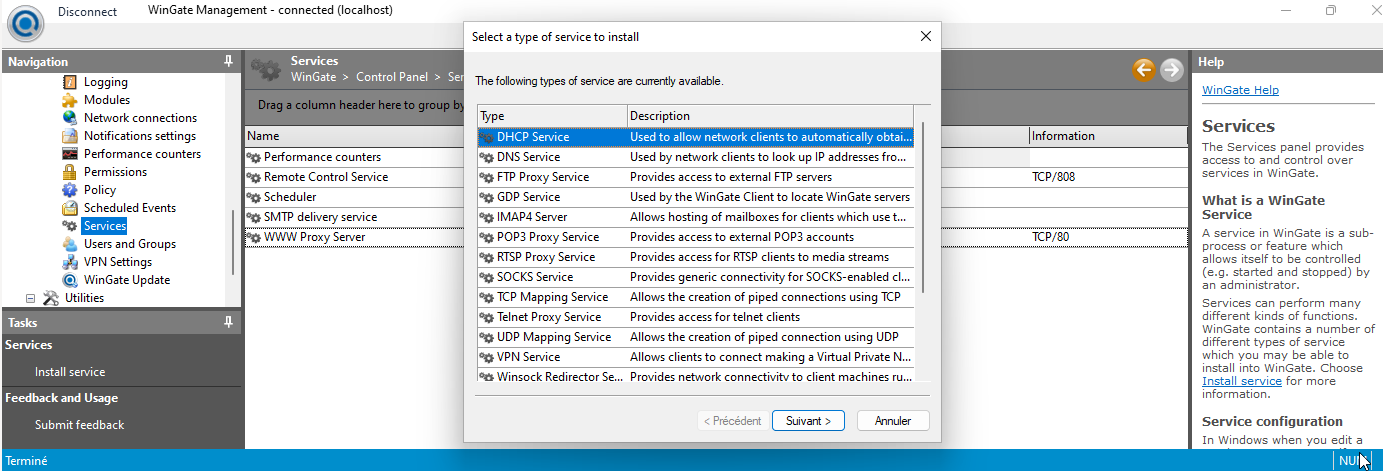Image resolution: width=1383 pixels, height=471 pixels.
Task: Click the Performance counters icon in Navigation tree
Action: tap(70, 154)
